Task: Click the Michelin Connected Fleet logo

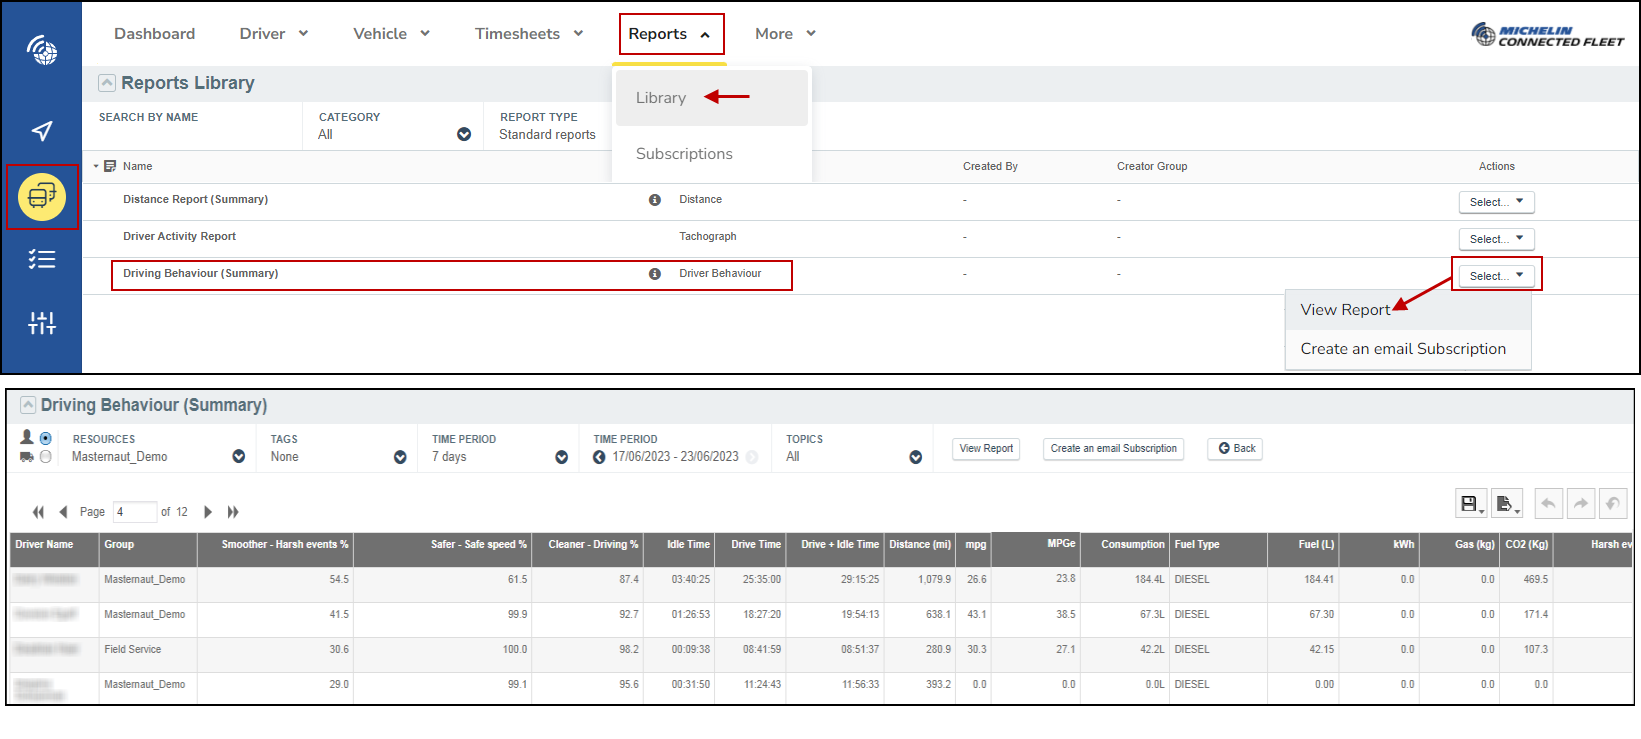Action: pos(1547,35)
